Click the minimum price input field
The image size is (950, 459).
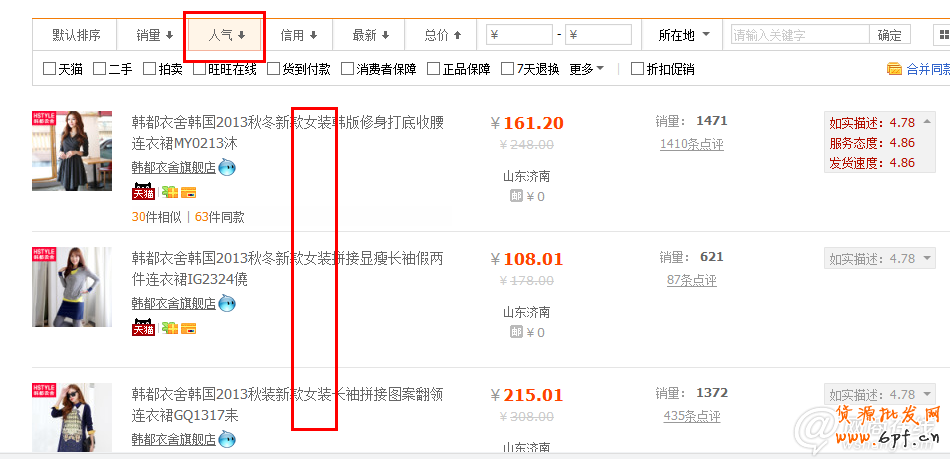(519, 35)
